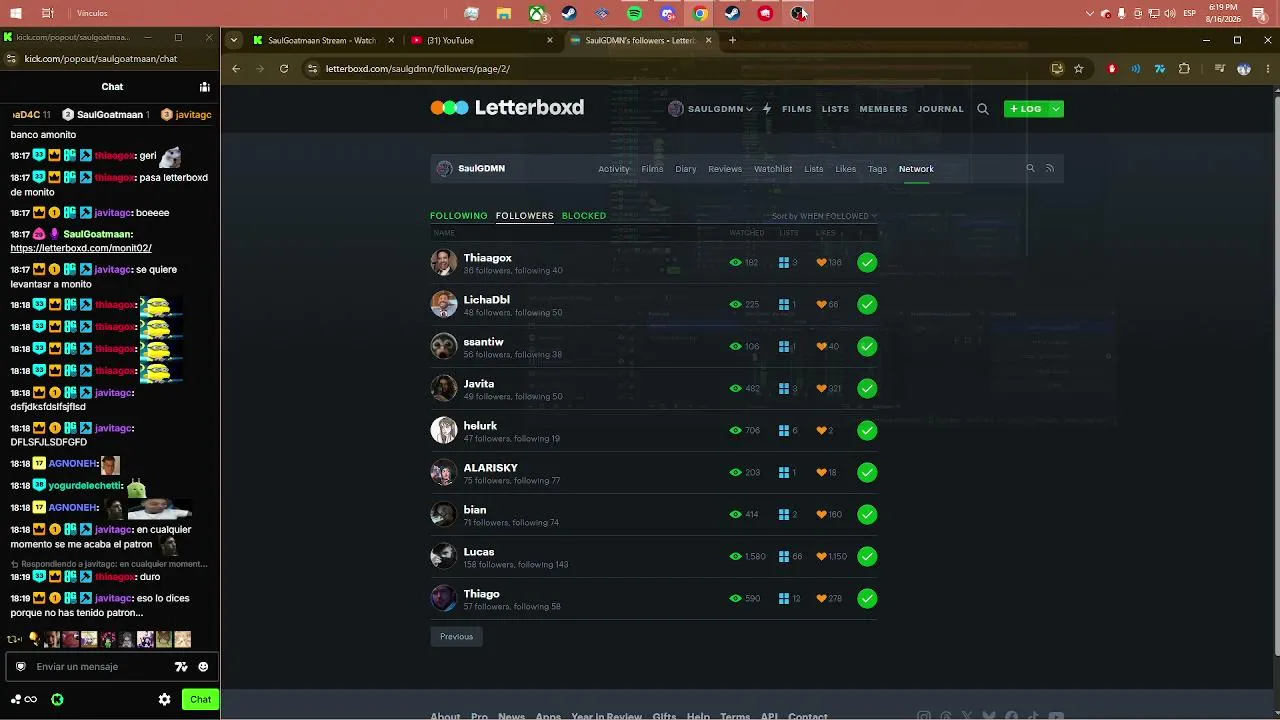Toggle following for helurk
Viewport: 1280px width, 720px height.
[x=867, y=430]
